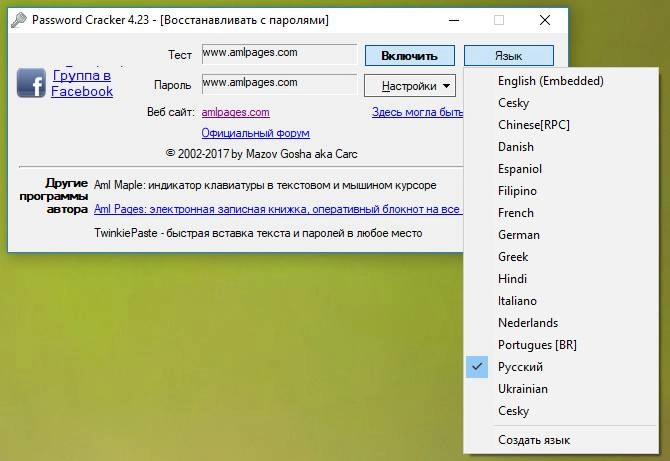Click the Password Cracker key icon in title bar
This screenshot has height=461, width=670.
click(18, 20)
